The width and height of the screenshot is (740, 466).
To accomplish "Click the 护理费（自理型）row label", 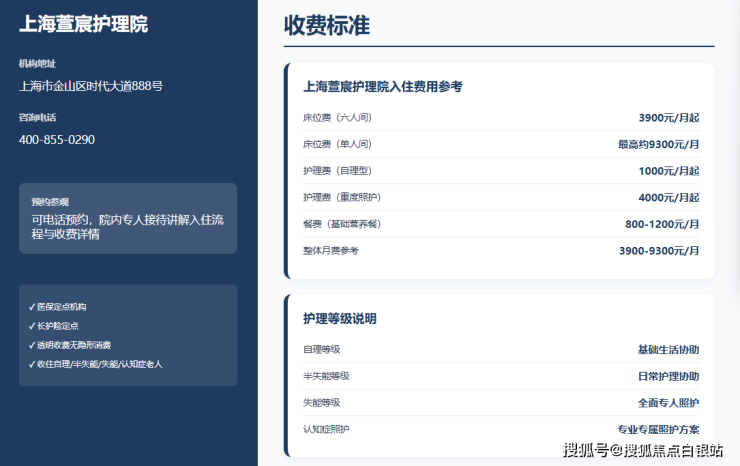I will coord(337,170).
